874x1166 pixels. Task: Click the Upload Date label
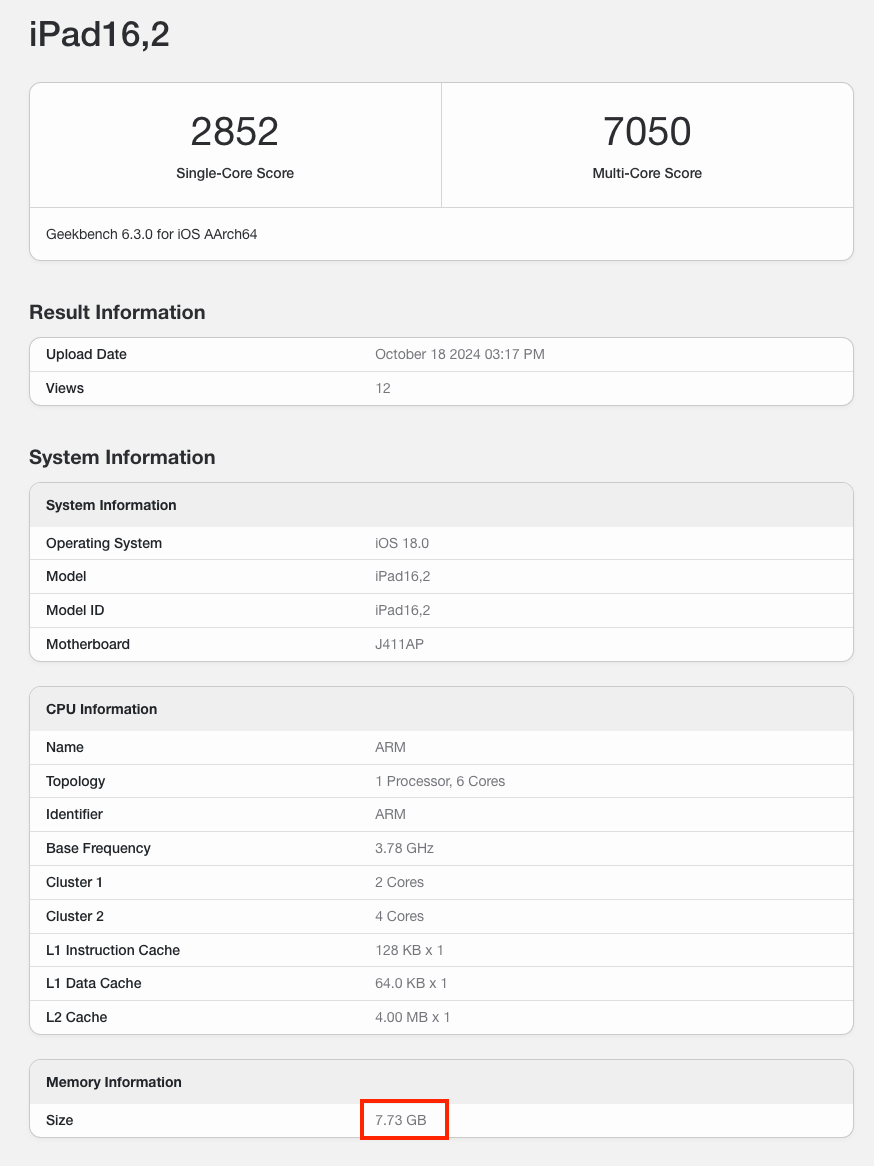click(x=86, y=355)
